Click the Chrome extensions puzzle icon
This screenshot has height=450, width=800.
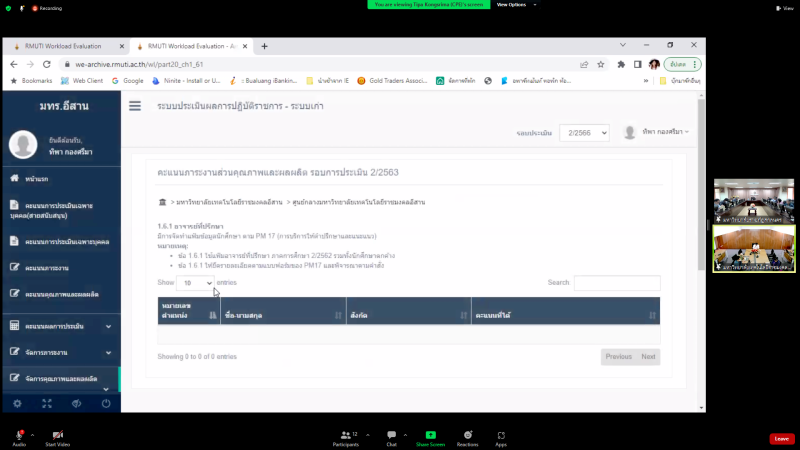pyautogui.click(x=621, y=63)
